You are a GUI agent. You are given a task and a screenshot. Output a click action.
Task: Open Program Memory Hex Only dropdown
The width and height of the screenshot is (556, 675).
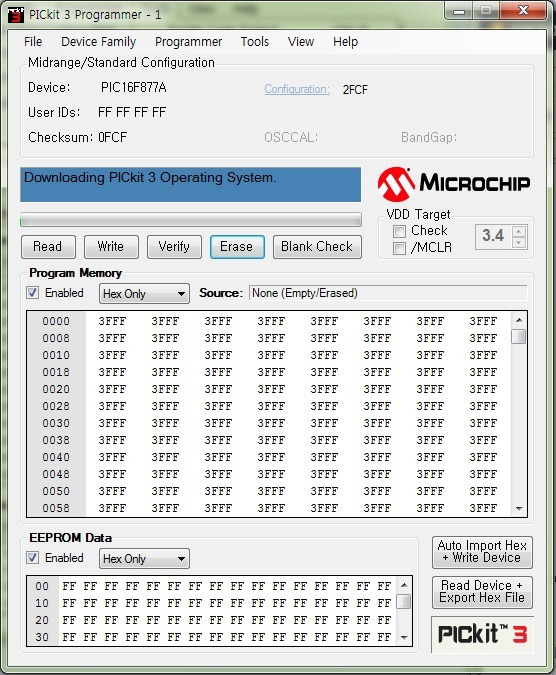(144, 294)
